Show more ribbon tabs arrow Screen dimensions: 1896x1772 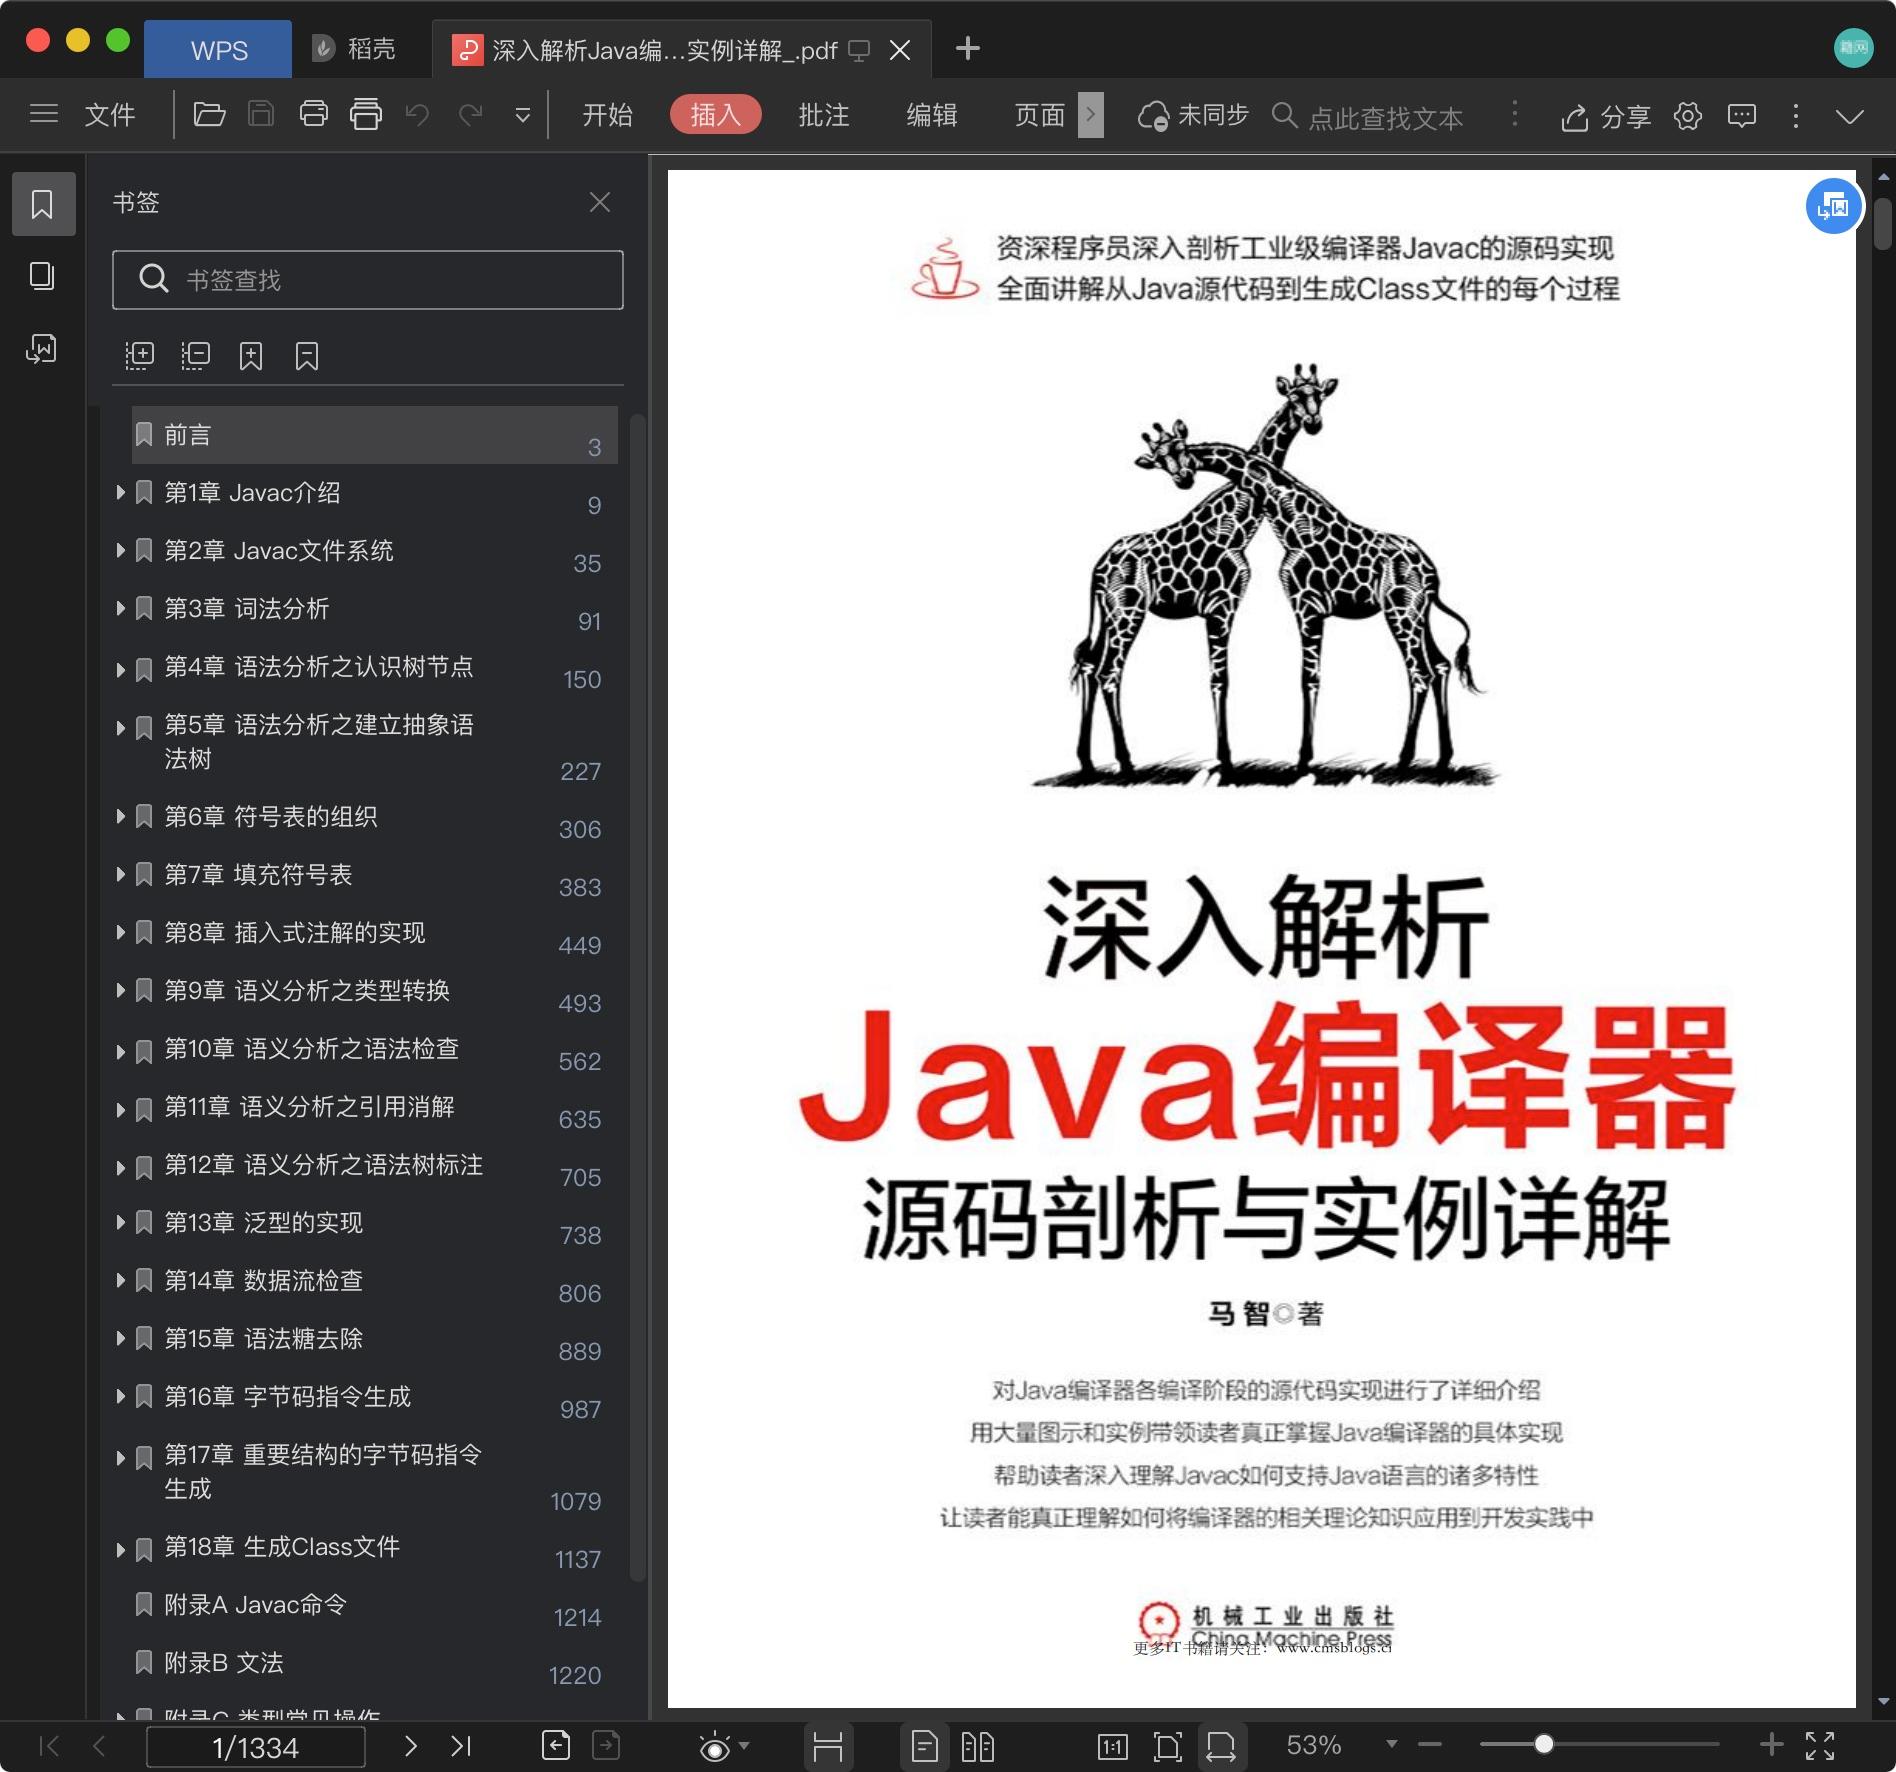pyautogui.click(x=1091, y=115)
